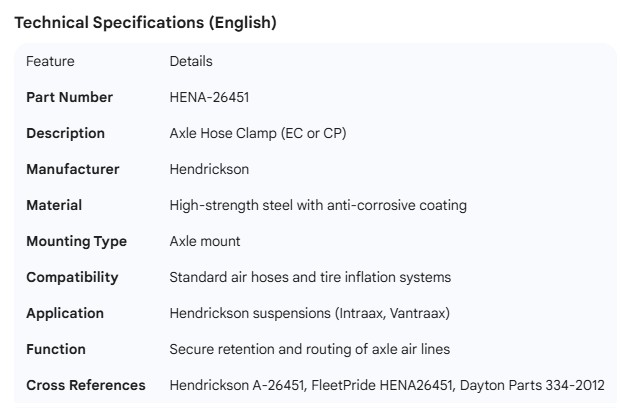Screen dimensions: 621x408
Task: Click the Hendrickson suspensions application text
Action: point(309,313)
